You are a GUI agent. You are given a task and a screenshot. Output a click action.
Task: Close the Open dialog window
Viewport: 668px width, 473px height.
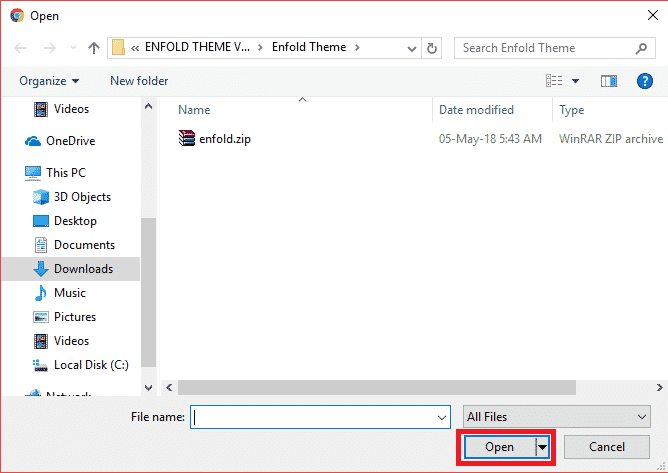click(x=653, y=15)
